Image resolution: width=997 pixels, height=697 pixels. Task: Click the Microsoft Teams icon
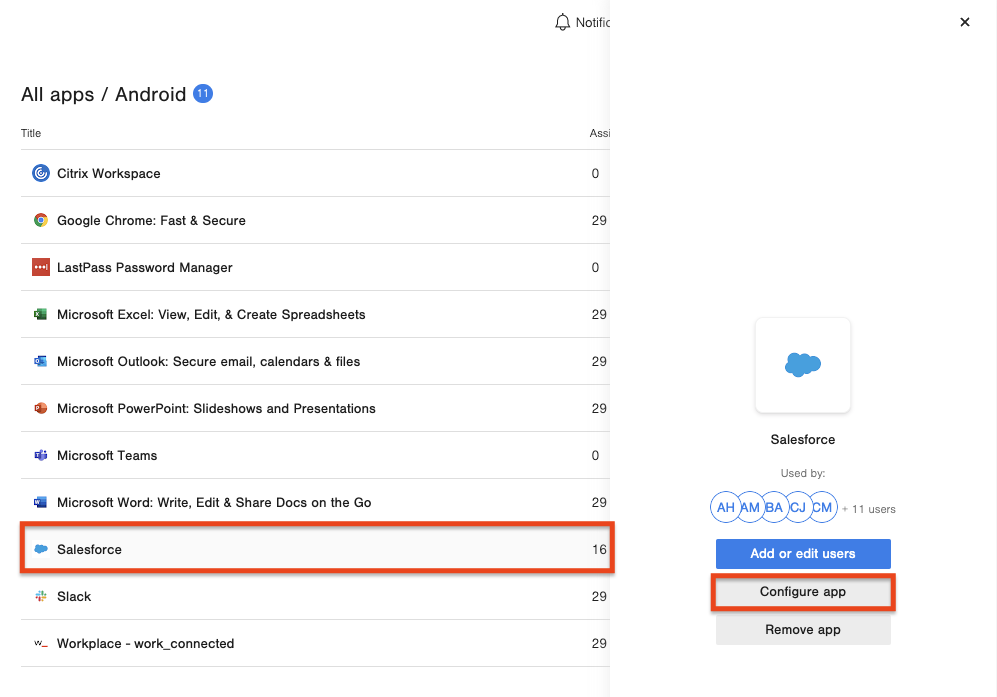41,455
